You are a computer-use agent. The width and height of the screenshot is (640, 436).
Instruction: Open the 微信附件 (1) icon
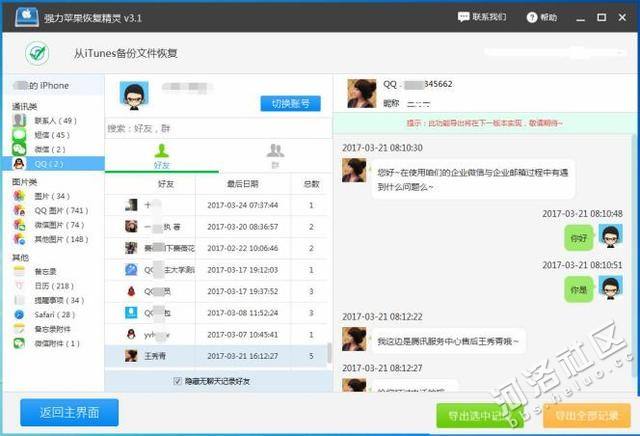pyautogui.click(x=19, y=343)
